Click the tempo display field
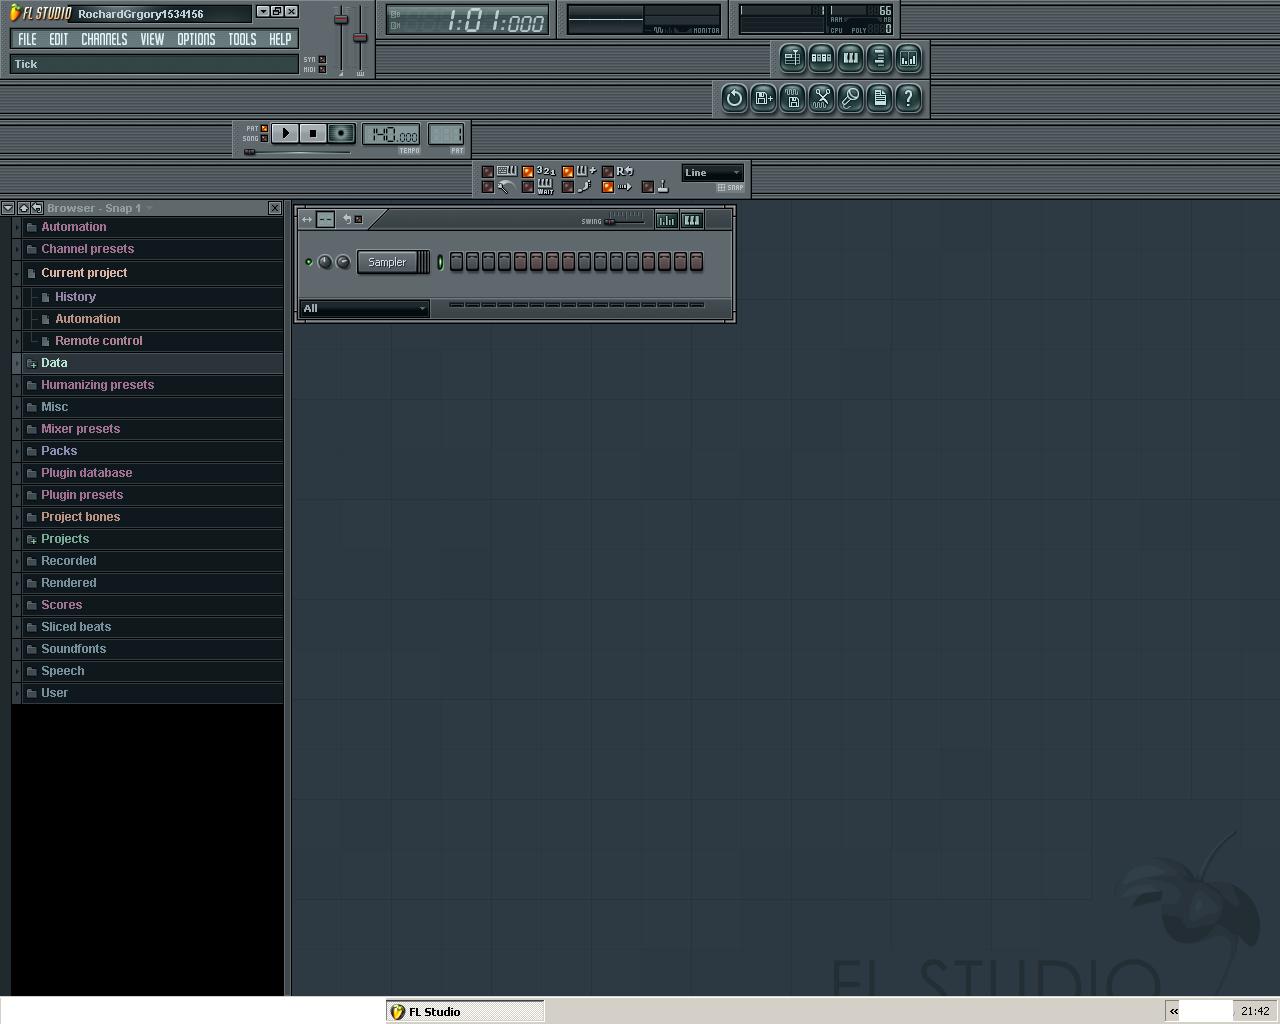1280x1024 pixels. tap(391, 135)
